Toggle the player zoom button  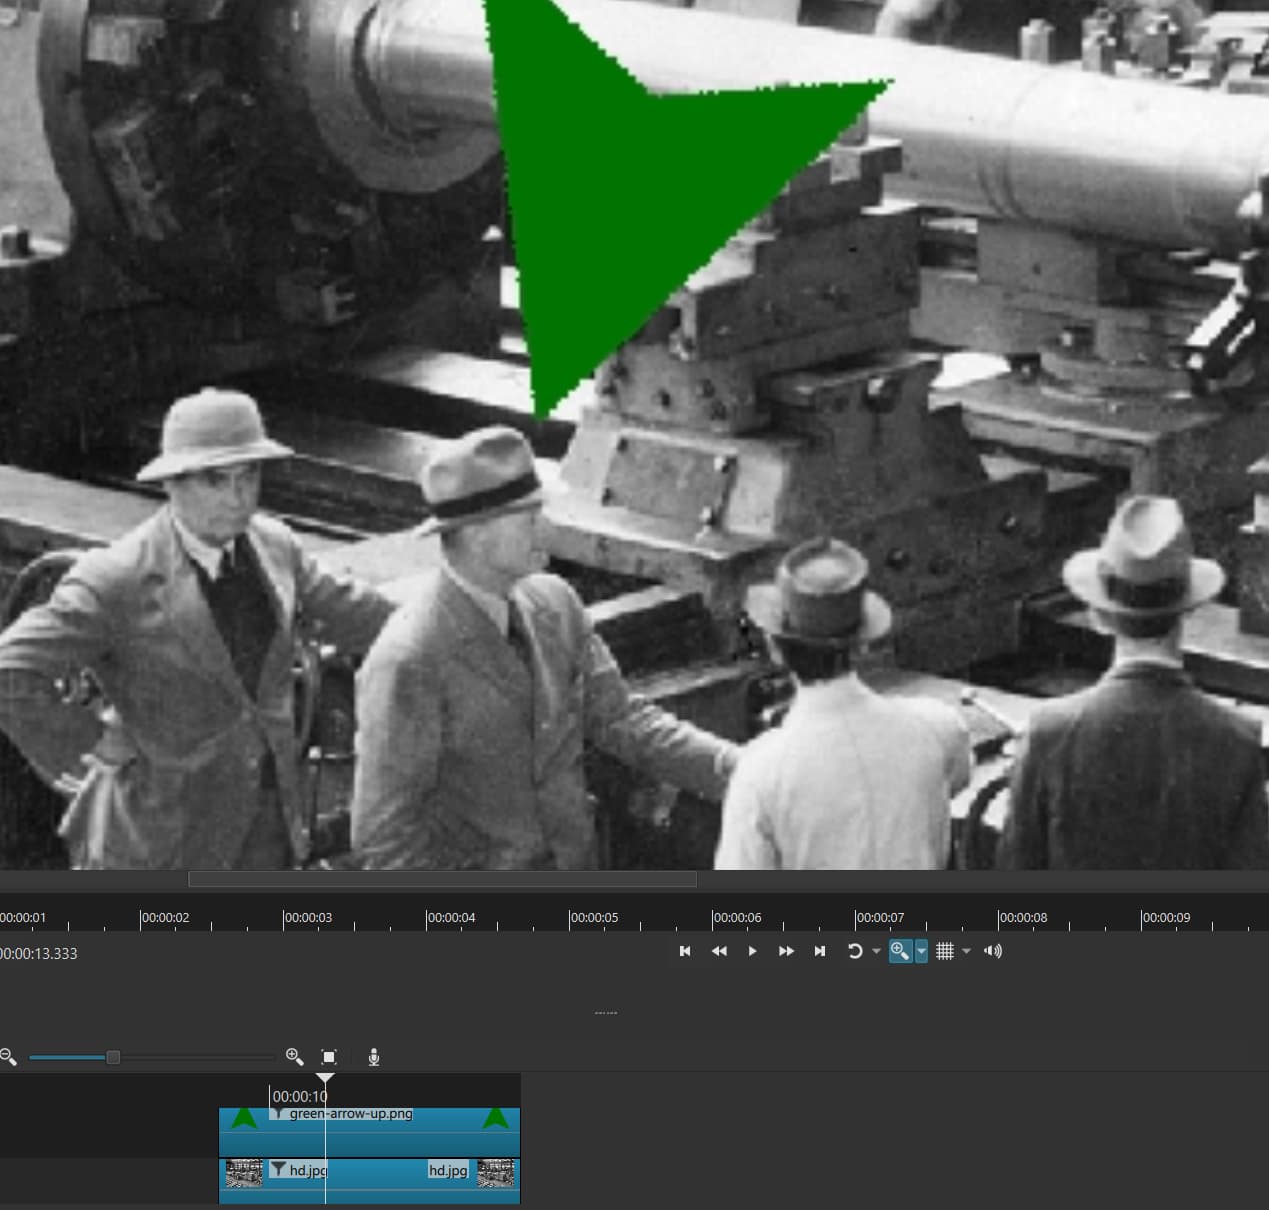899,951
